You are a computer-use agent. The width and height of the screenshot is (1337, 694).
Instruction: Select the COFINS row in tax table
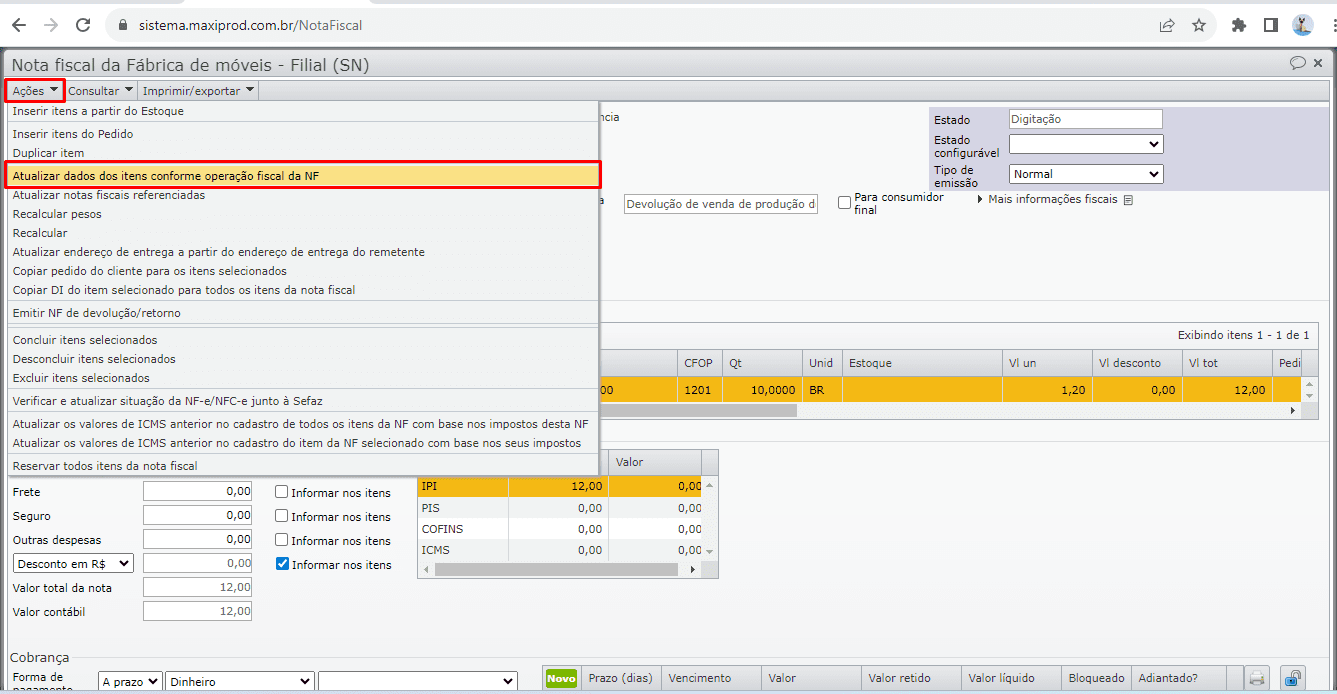[560, 529]
